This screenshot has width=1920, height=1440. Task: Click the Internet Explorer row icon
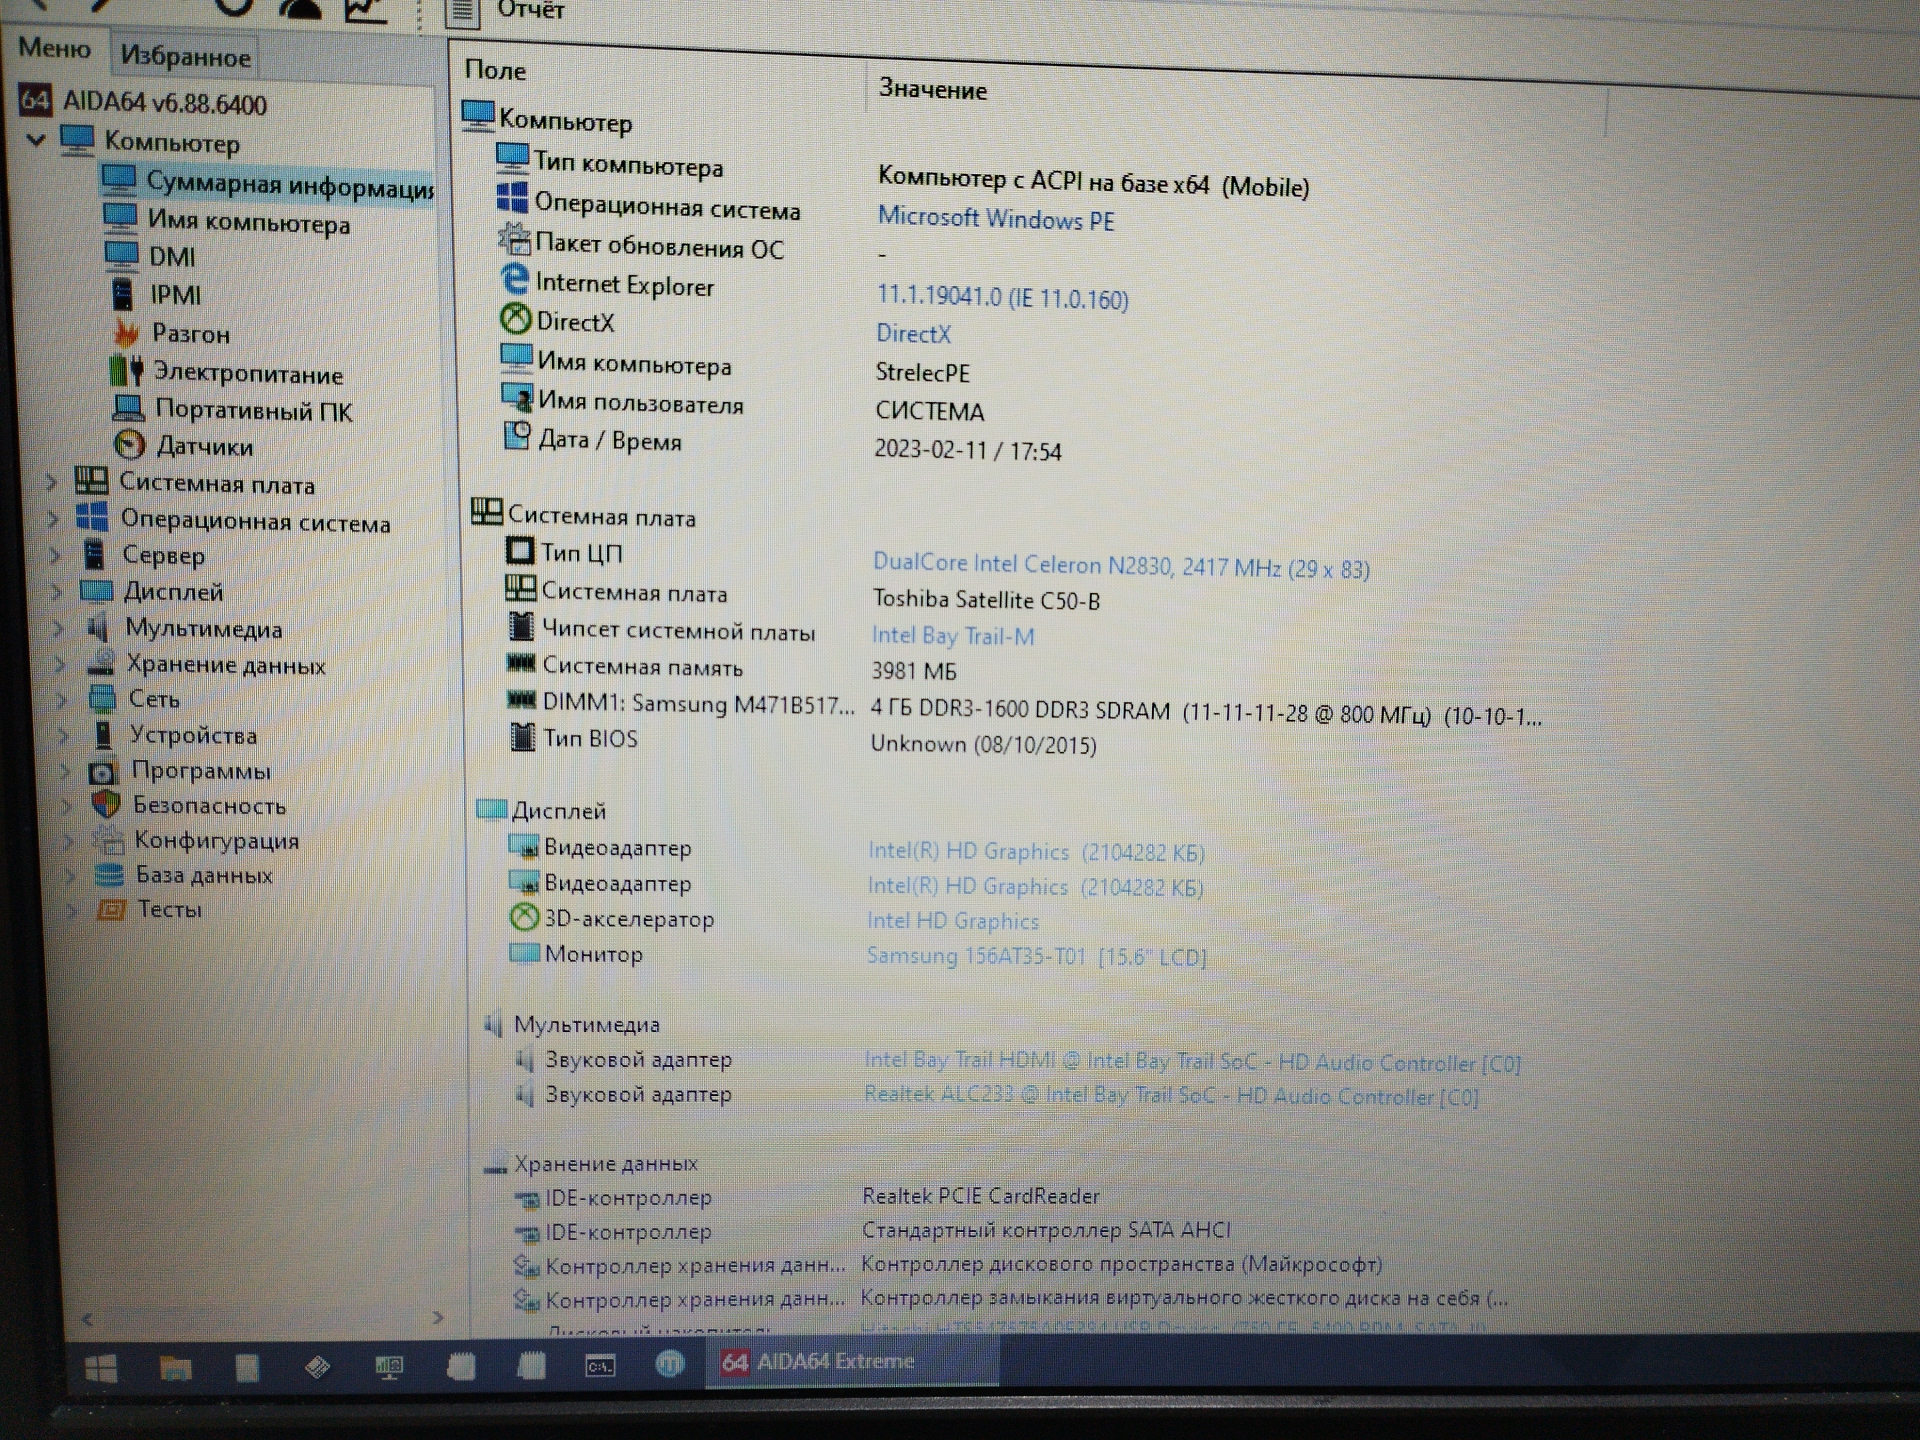514,280
